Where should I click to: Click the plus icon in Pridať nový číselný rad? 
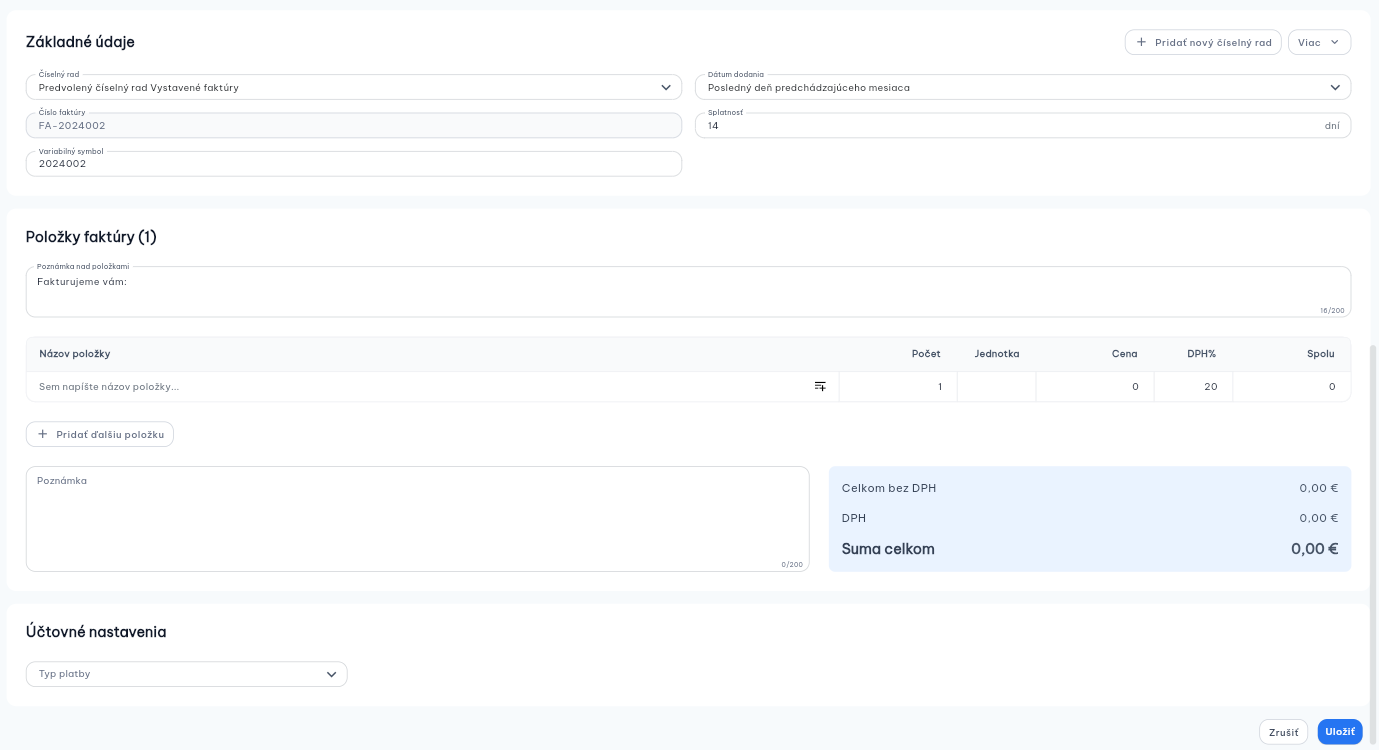click(x=1141, y=42)
